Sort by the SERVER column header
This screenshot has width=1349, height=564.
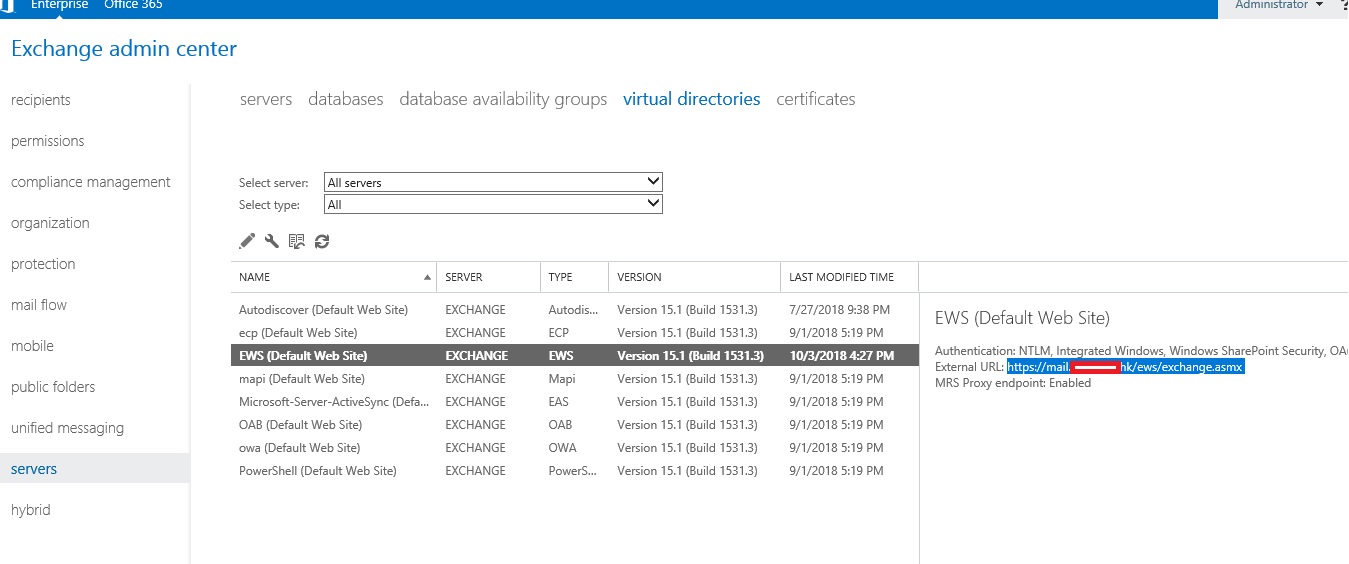click(488, 277)
